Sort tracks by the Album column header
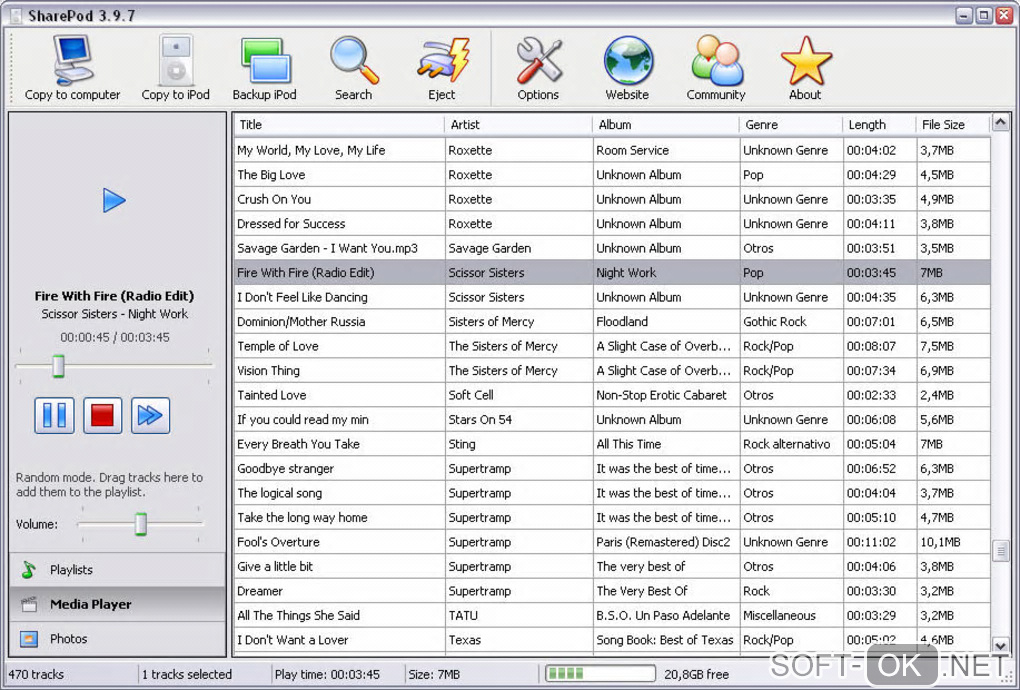 (x=666, y=124)
